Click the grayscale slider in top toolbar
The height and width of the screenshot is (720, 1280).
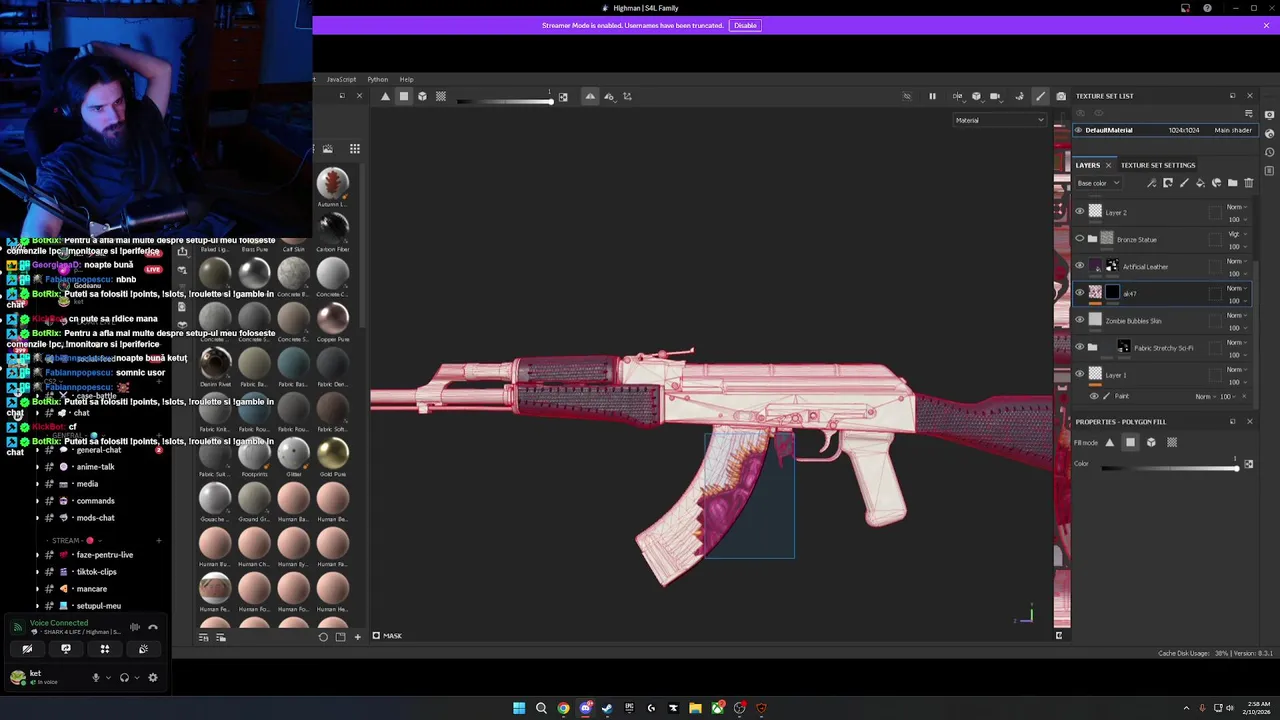pos(504,100)
